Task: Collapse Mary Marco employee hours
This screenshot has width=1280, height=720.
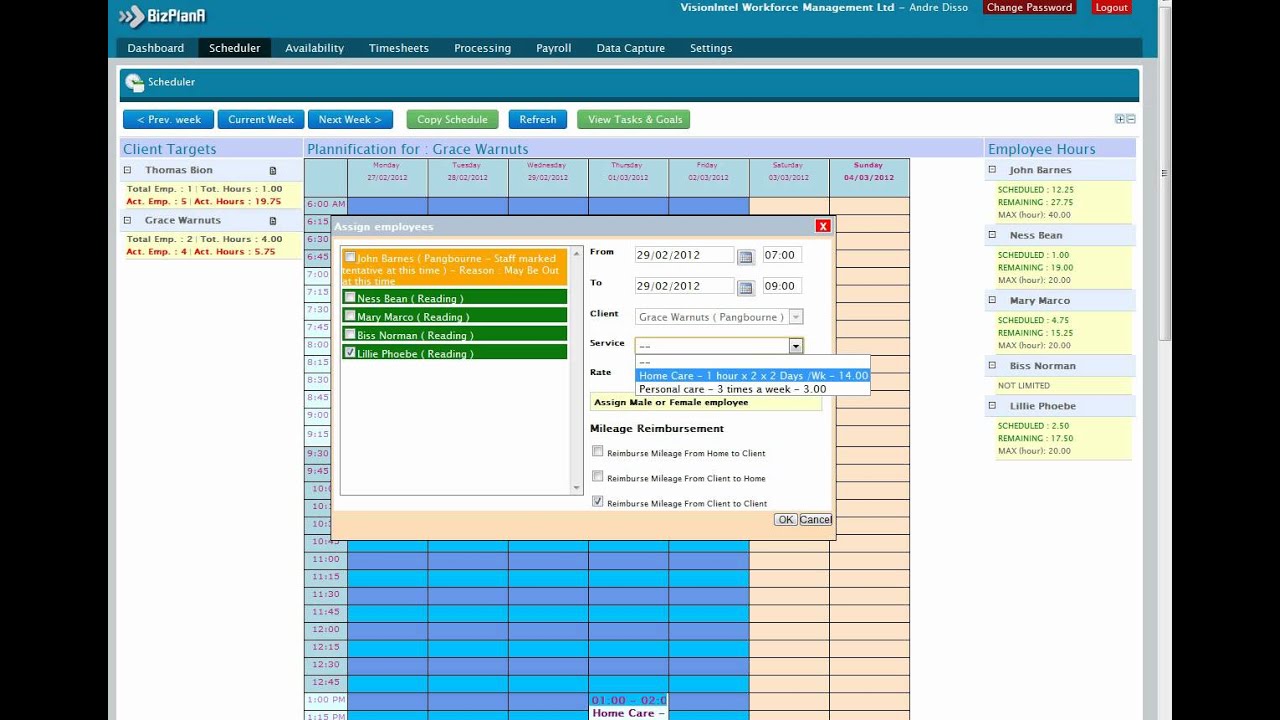Action: click(992, 300)
